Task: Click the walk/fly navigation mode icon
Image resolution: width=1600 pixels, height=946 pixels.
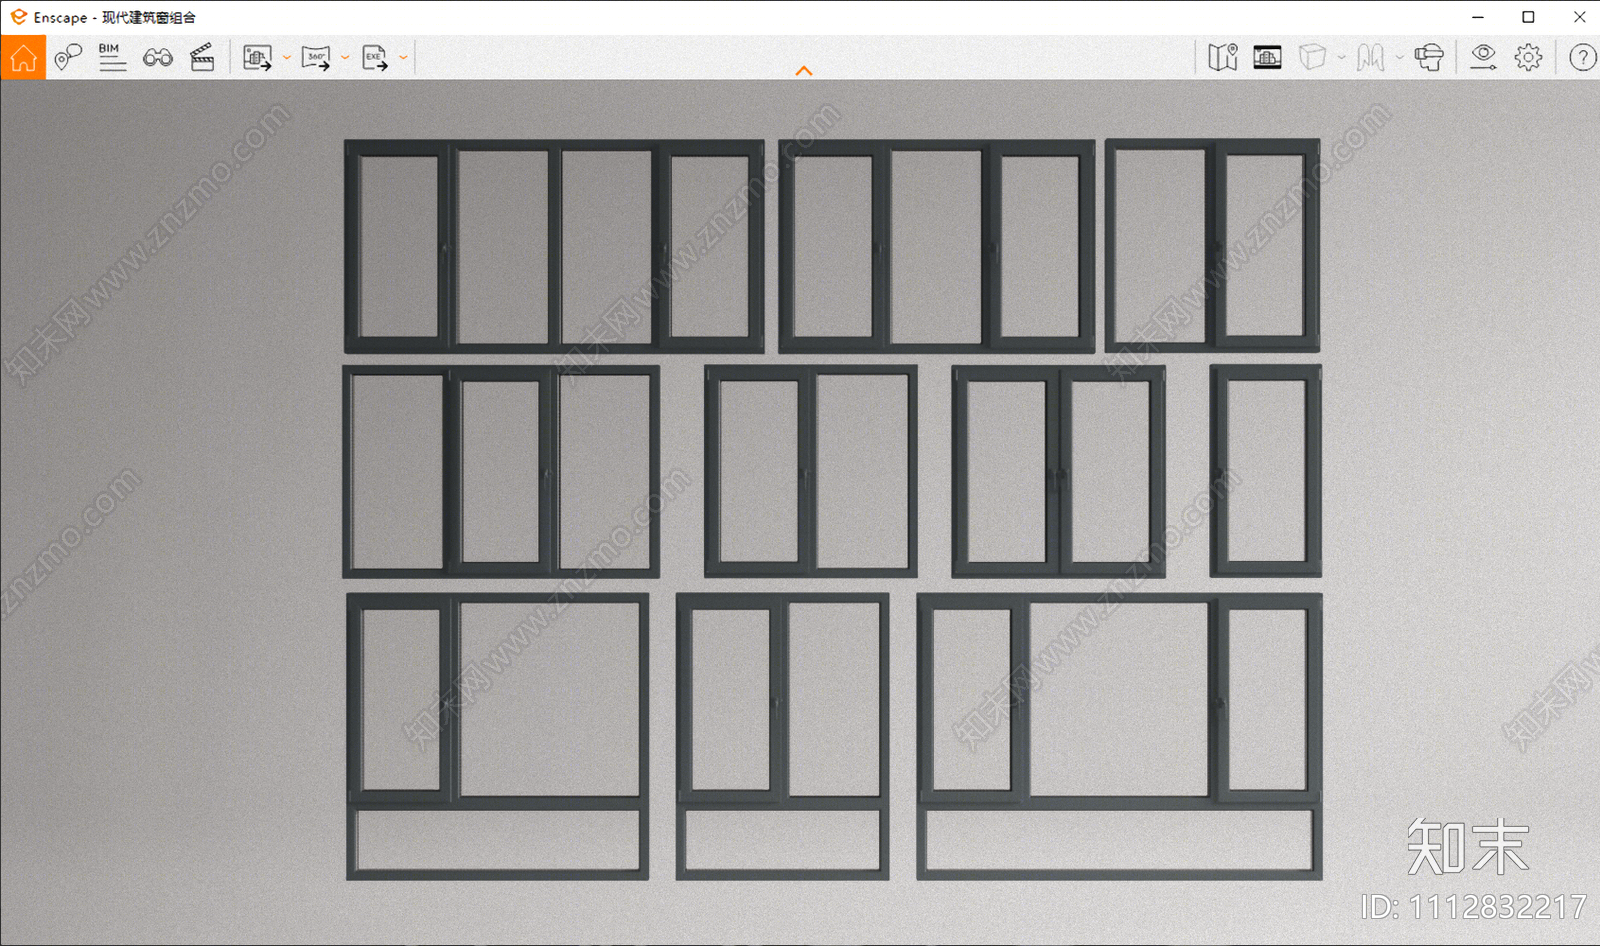Action: coord(1370,58)
